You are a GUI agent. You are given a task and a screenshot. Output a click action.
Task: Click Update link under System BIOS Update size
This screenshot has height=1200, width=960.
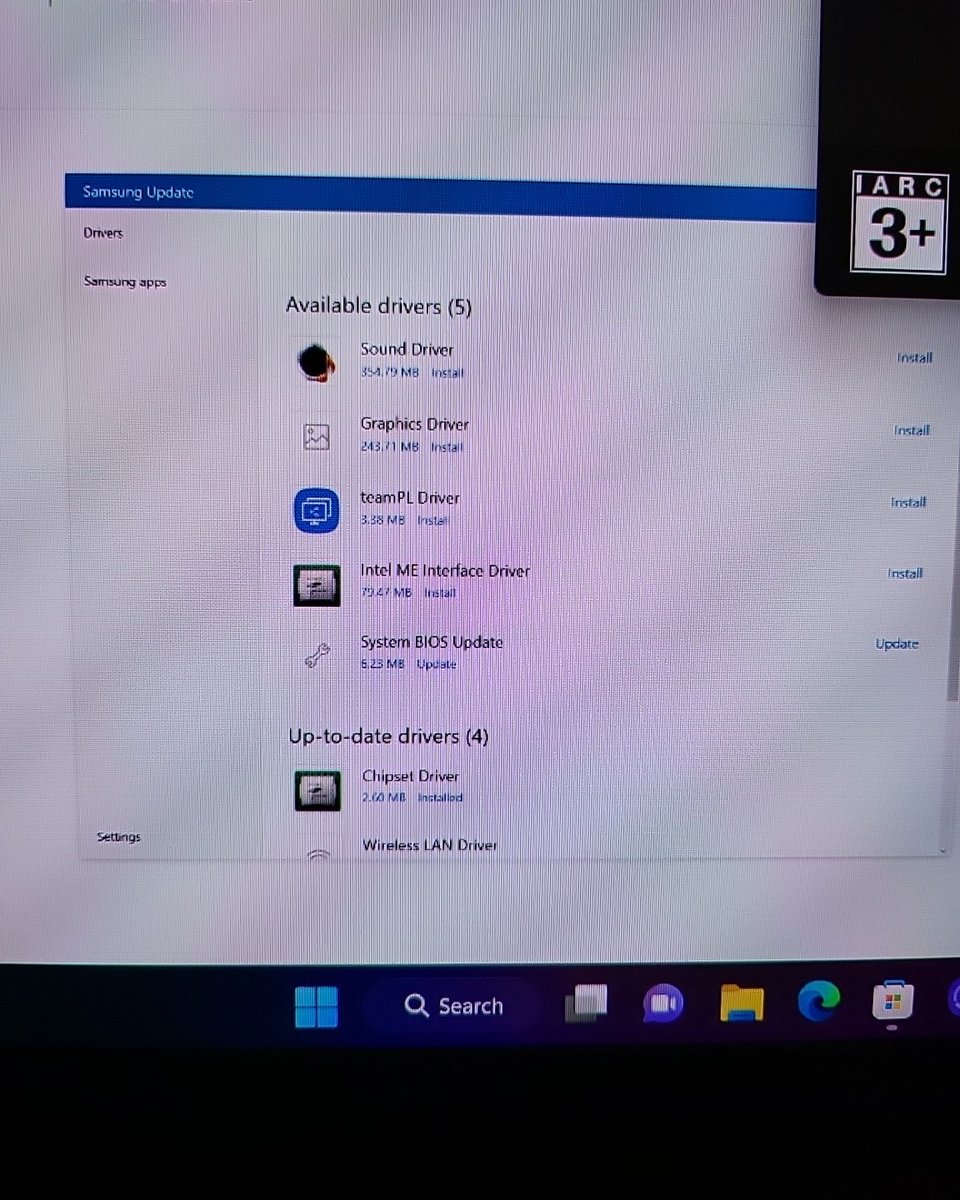tap(437, 664)
